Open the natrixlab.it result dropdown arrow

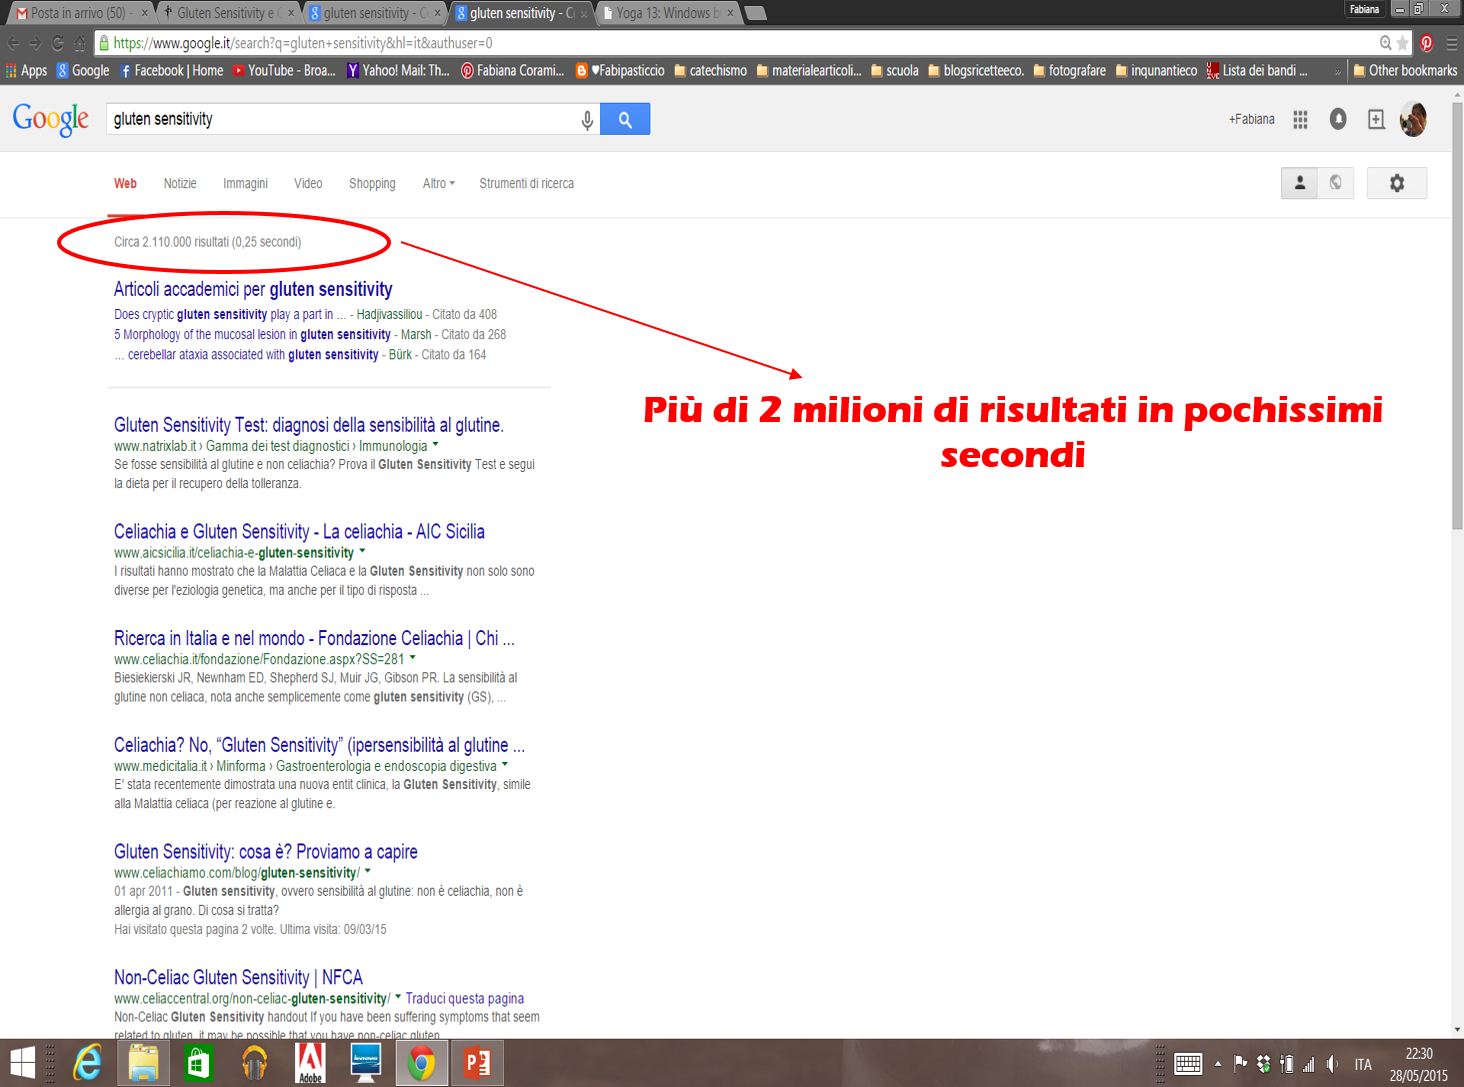tap(435, 444)
